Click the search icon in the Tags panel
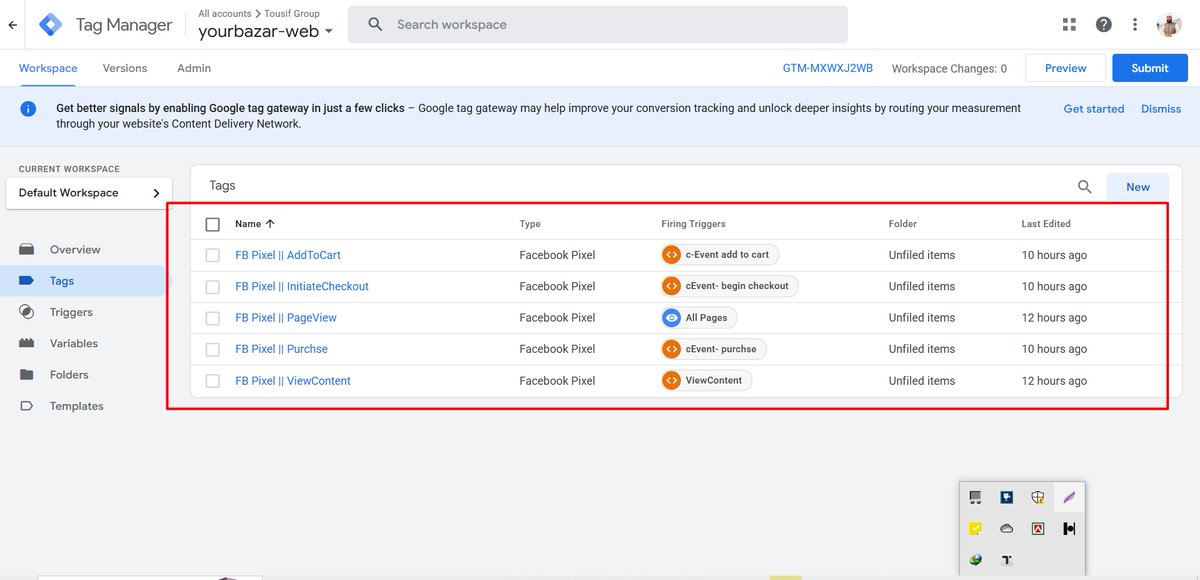The height and width of the screenshot is (580, 1200). tap(1084, 186)
